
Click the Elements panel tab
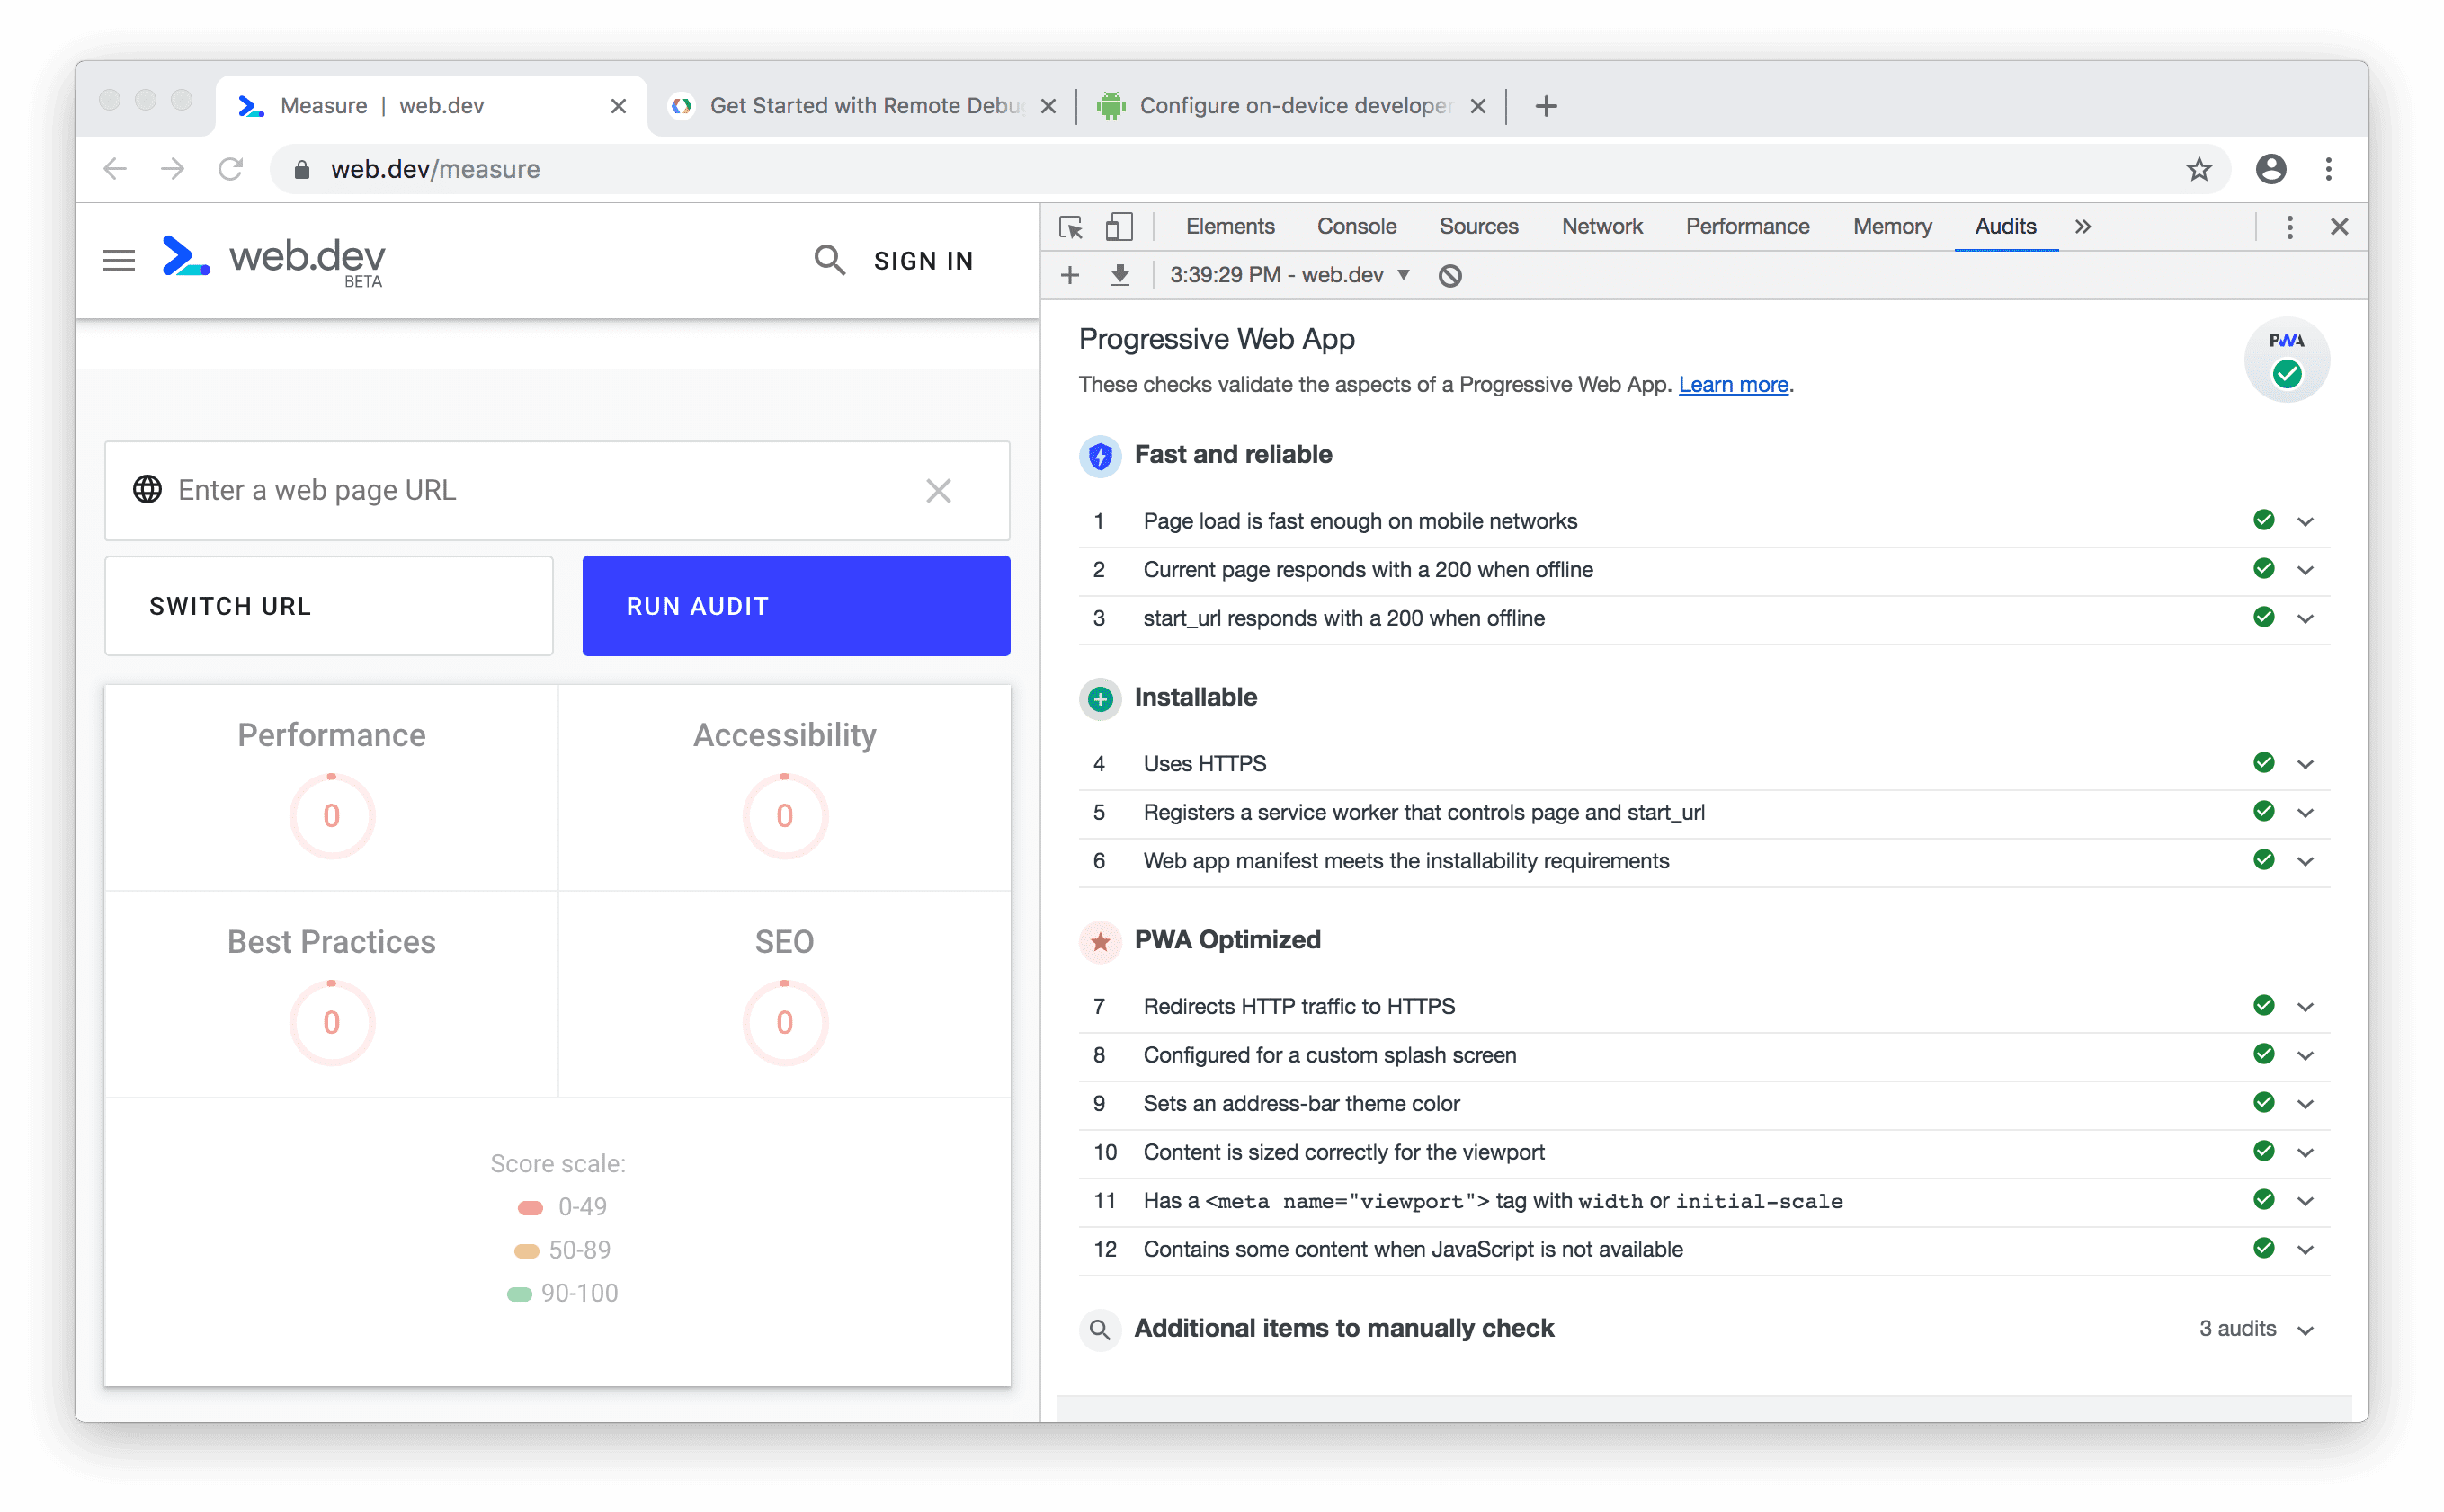click(x=1226, y=227)
